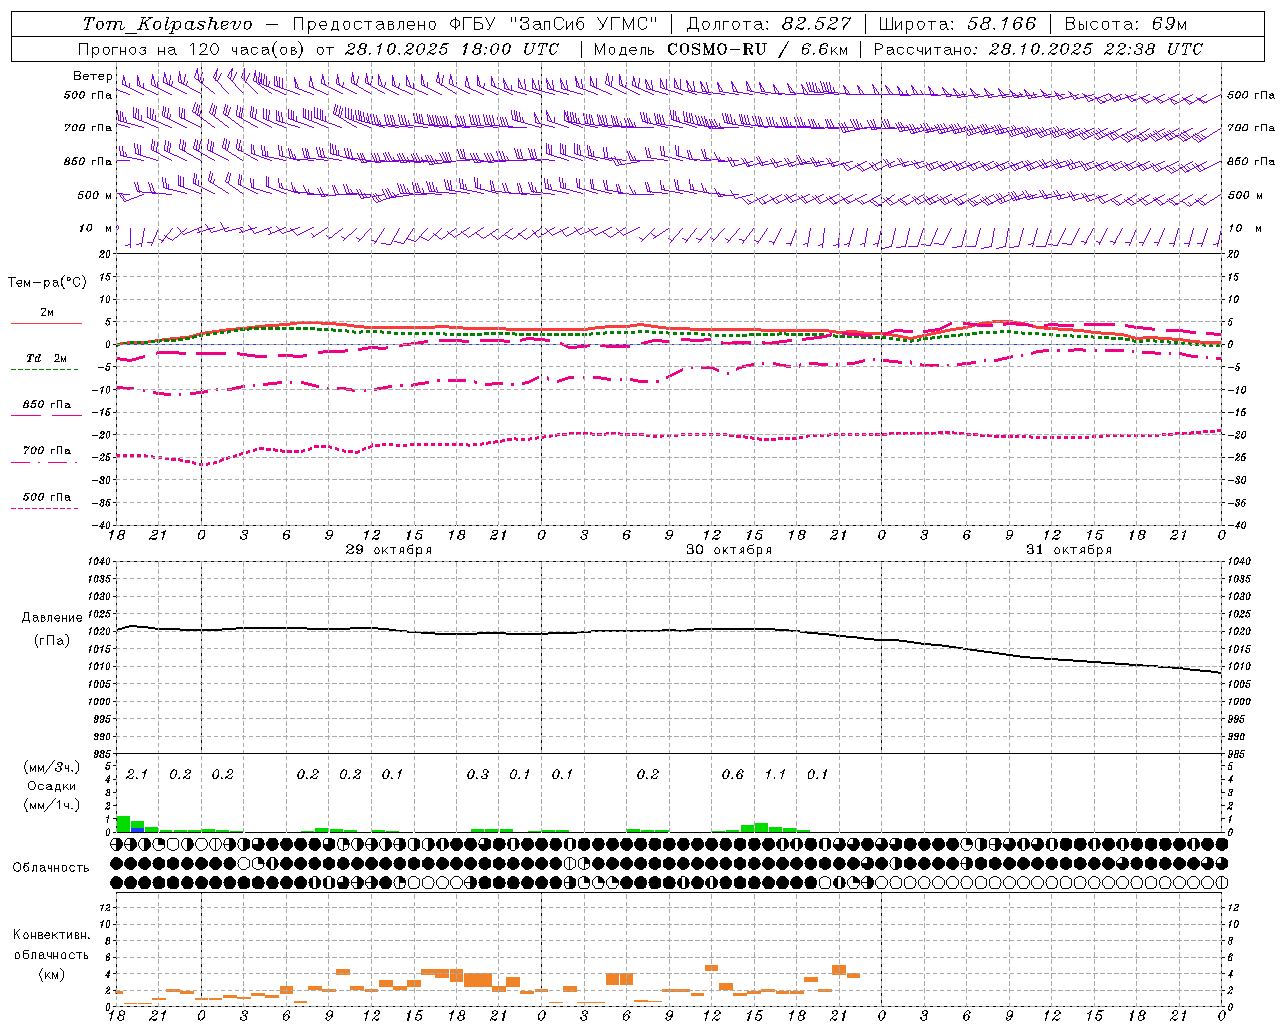The height and width of the screenshot is (1024, 1280).
Task: Click the "Td 2м" dew point legend label
Action: 47,358
